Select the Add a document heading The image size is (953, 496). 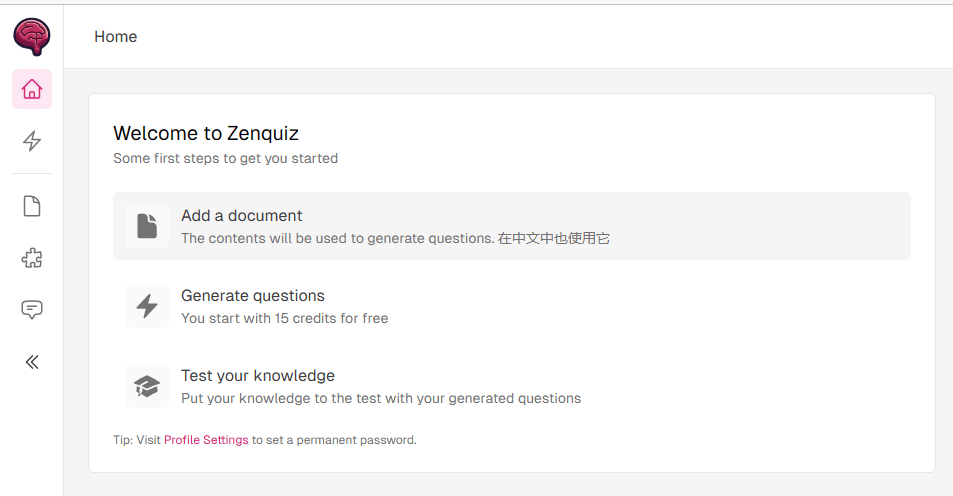click(241, 216)
